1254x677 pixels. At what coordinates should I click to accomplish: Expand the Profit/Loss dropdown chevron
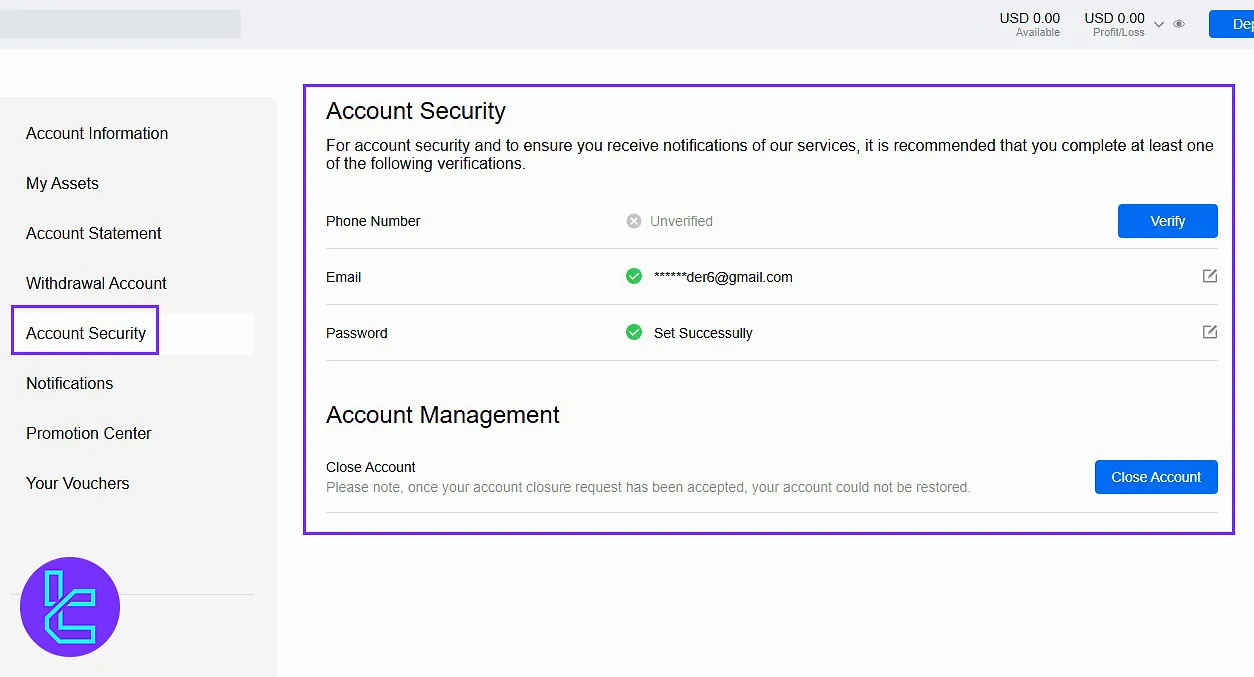[x=1159, y=24]
